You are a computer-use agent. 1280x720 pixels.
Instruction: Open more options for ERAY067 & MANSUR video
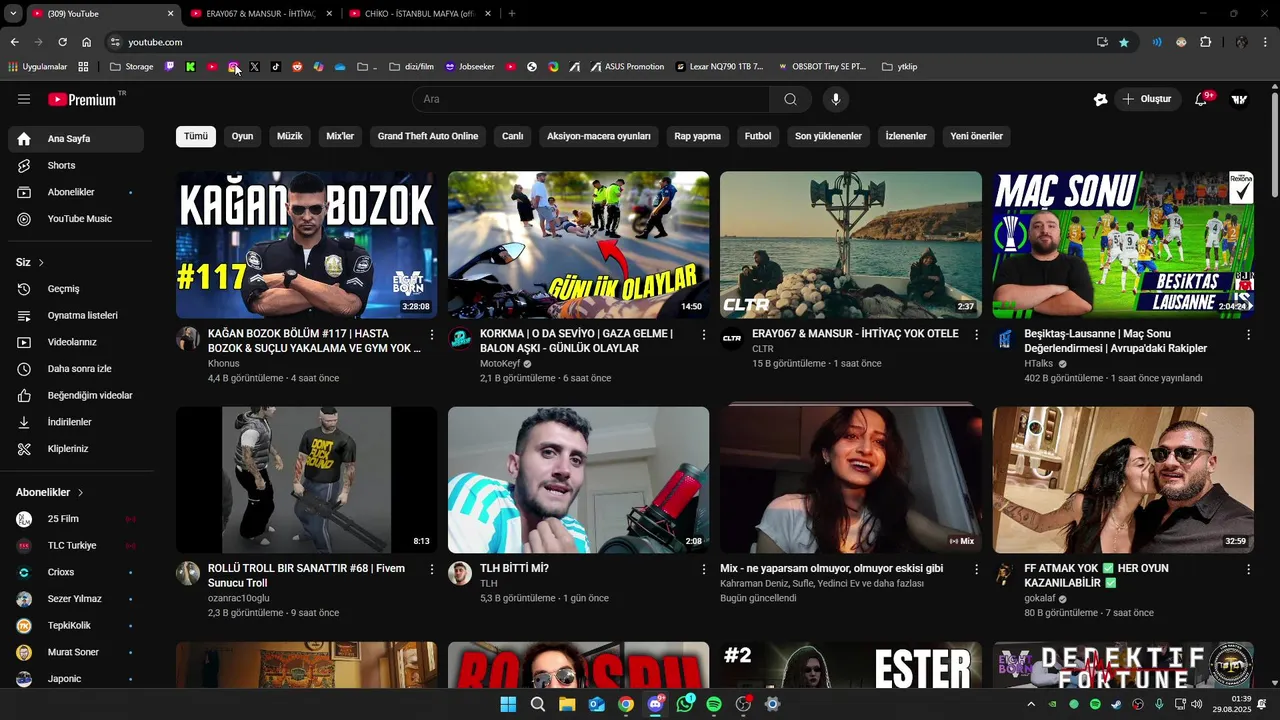976,334
